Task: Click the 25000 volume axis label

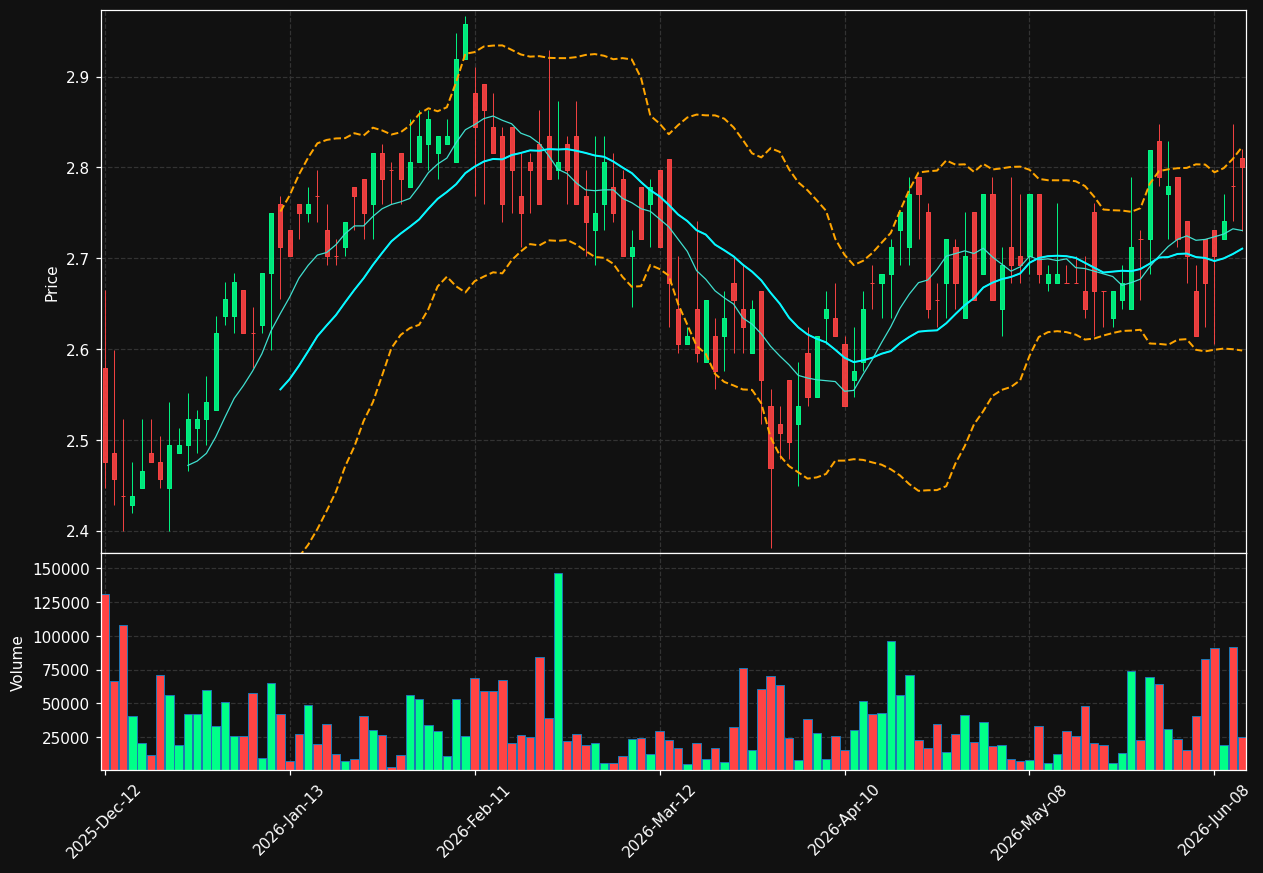Action: (67, 738)
